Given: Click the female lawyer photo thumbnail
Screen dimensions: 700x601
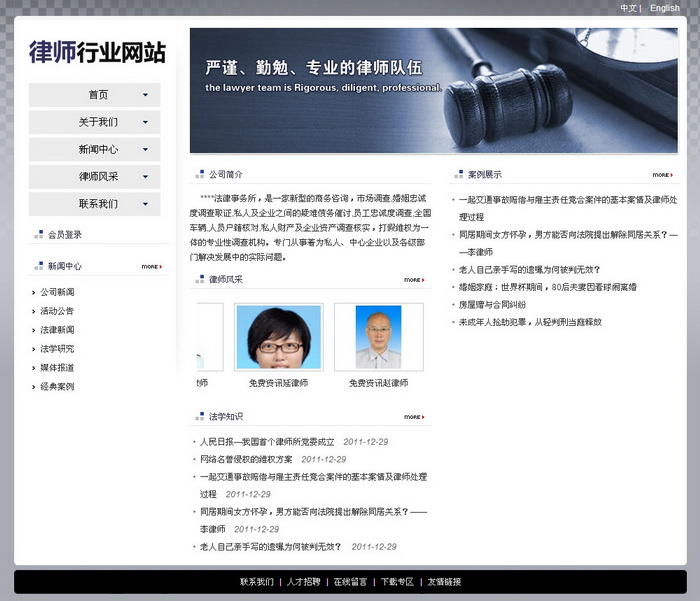Looking at the screenshot, I should (x=278, y=337).
